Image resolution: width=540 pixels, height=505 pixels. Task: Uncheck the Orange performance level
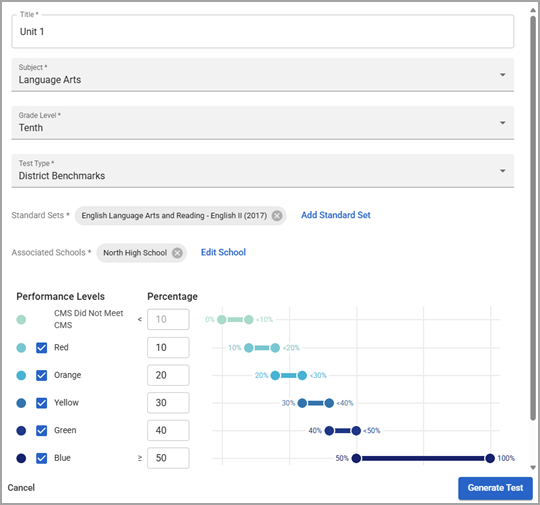point(42,375)
